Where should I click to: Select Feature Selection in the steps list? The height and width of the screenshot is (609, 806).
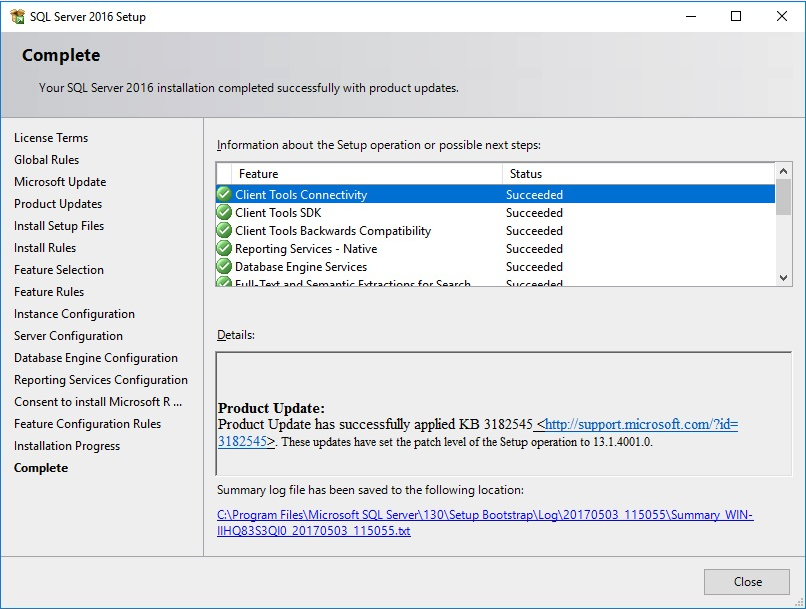(x=59, y=270)
